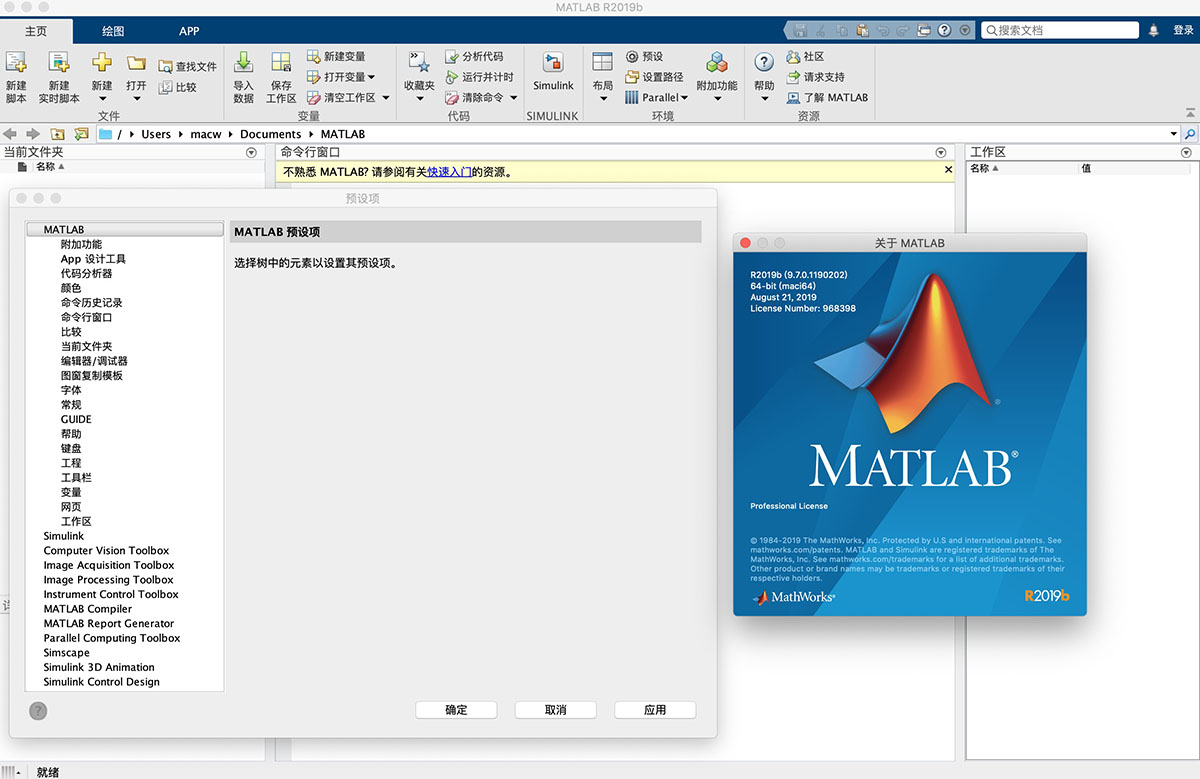Open the 命令行窗口 panel actions menu arrow
This screenshot has height=779, width=1200.
coord(940,152)
